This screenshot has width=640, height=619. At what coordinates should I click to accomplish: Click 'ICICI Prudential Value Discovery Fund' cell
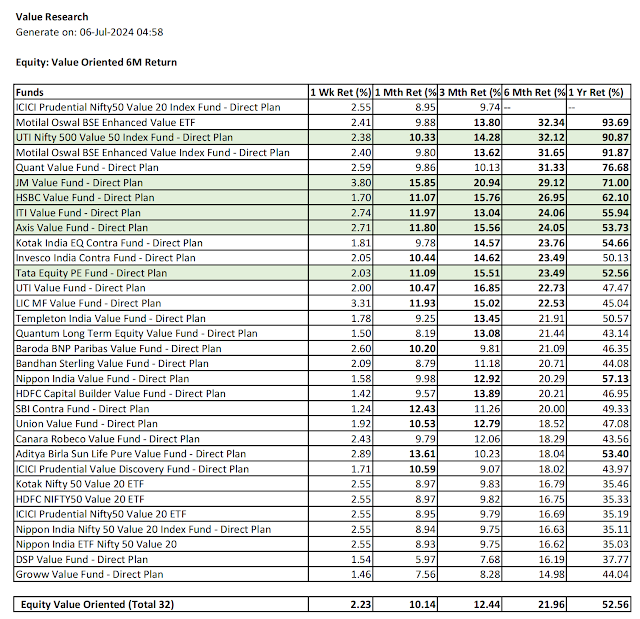(161, 469)
